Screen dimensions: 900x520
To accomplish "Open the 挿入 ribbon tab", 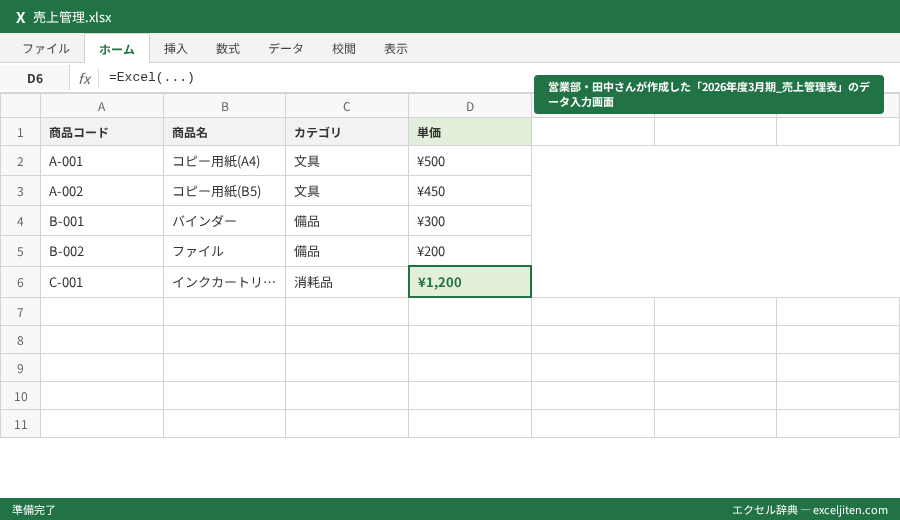I will 176,49.
